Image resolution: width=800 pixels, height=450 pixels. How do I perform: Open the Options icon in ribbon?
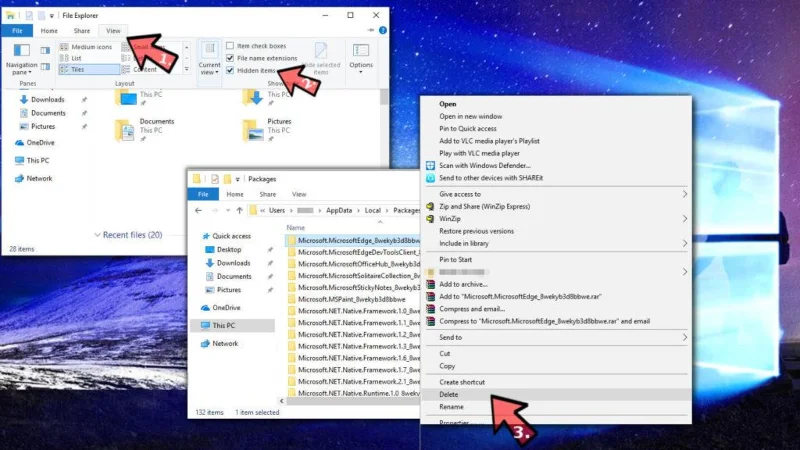pyautogui.click(x=361, y=51)
